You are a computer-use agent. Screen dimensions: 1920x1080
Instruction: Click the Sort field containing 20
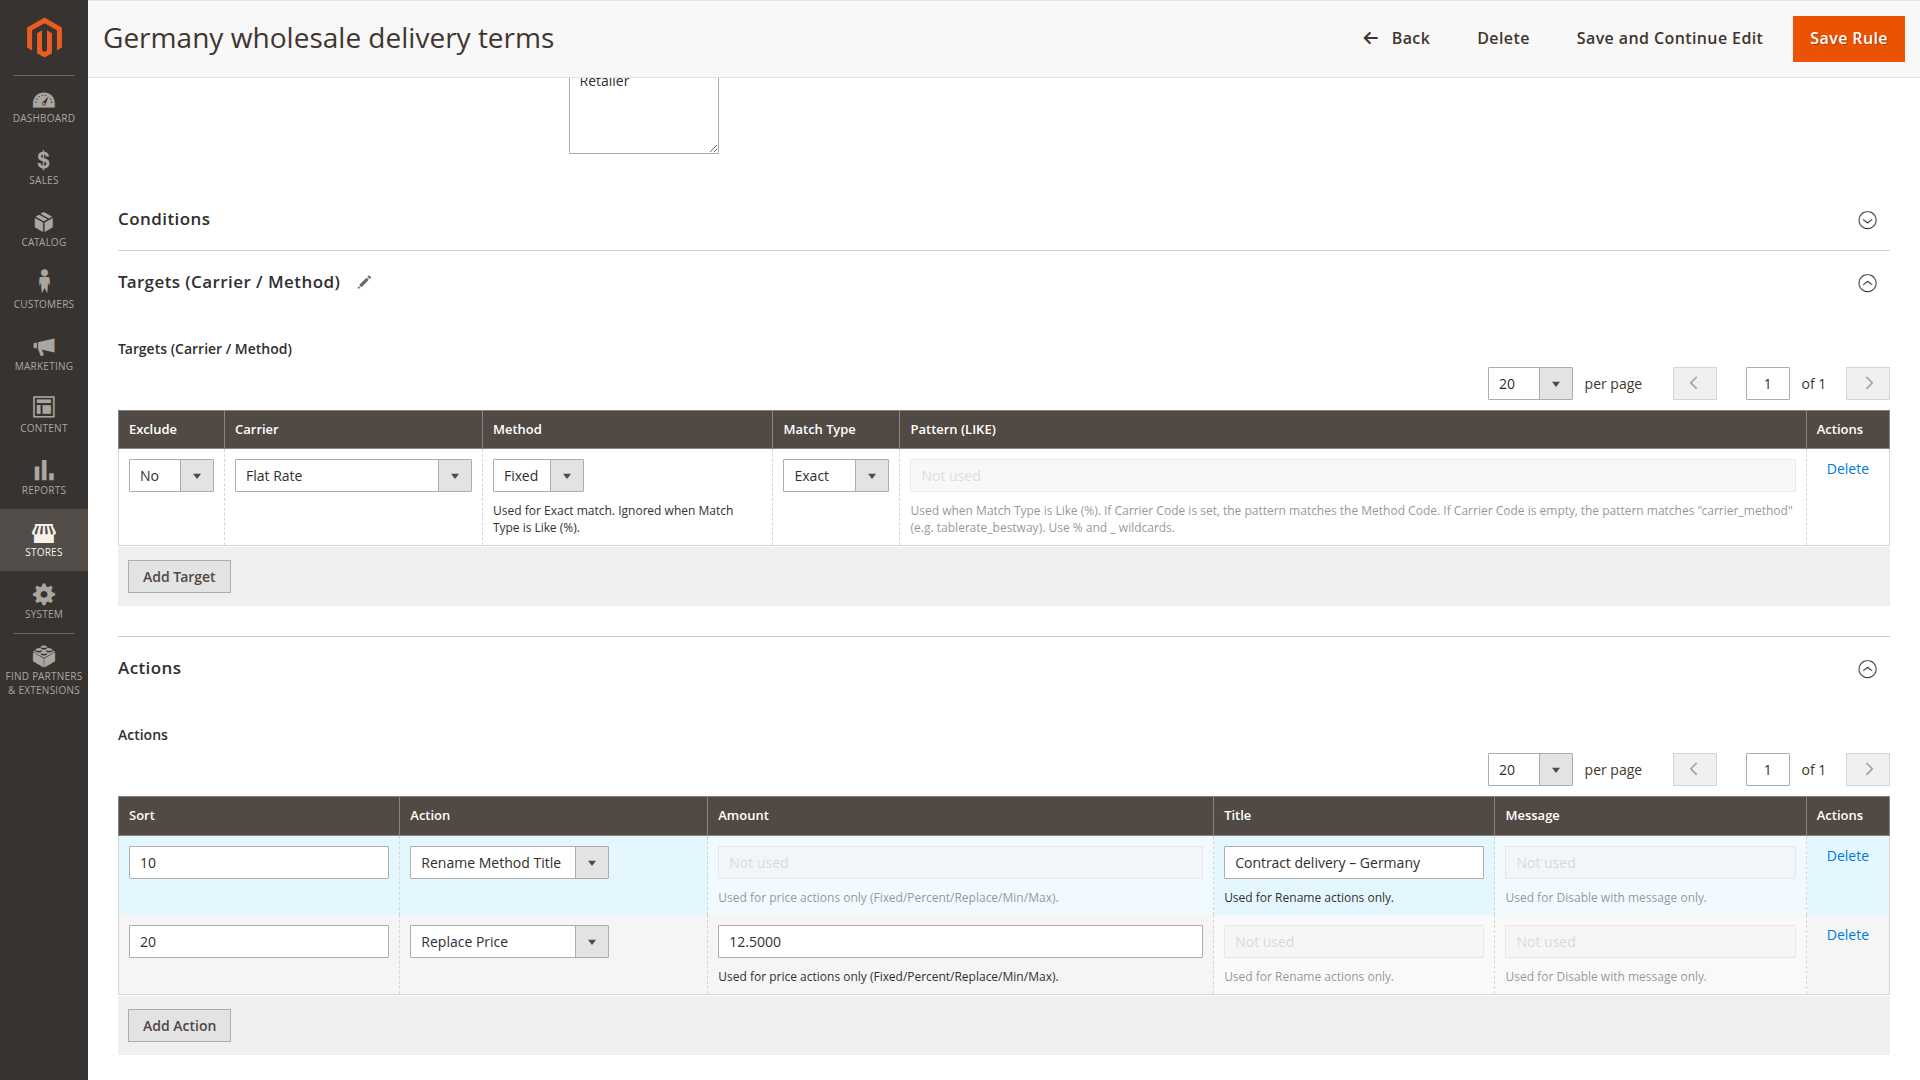pos(259,942)
